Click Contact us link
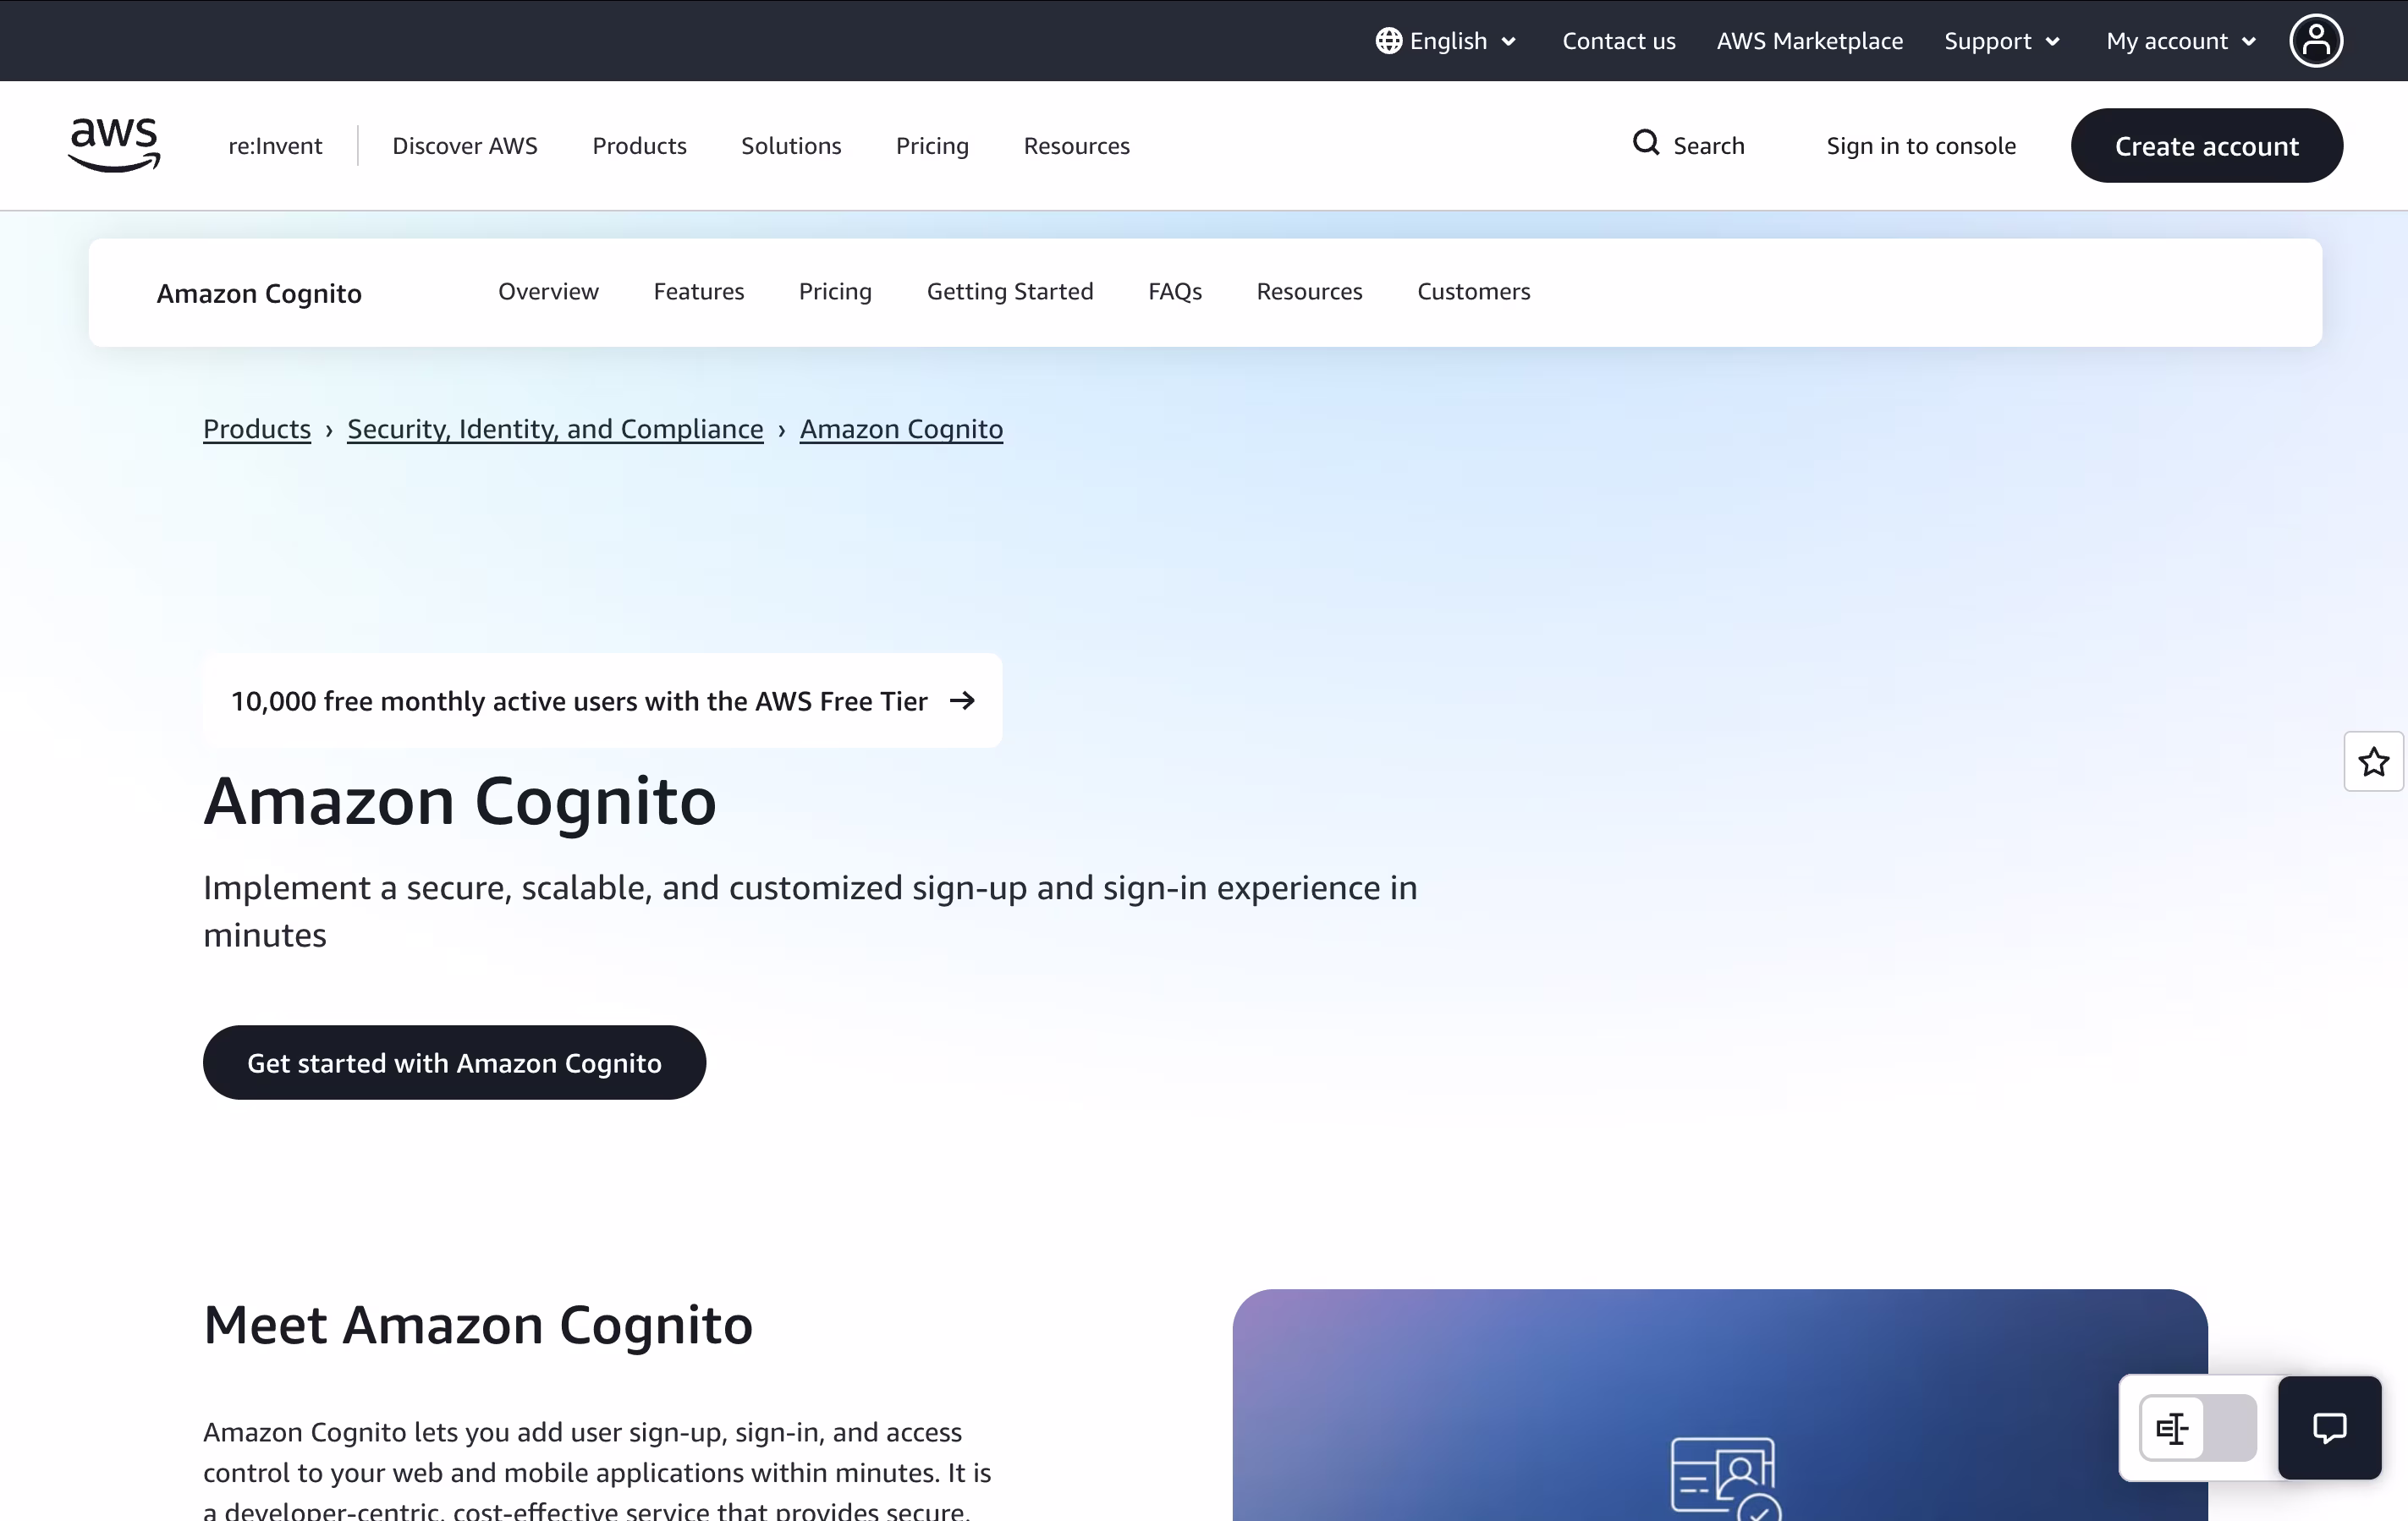The height and width of the screenshot is (1521, 2408). coord(1619,41)
